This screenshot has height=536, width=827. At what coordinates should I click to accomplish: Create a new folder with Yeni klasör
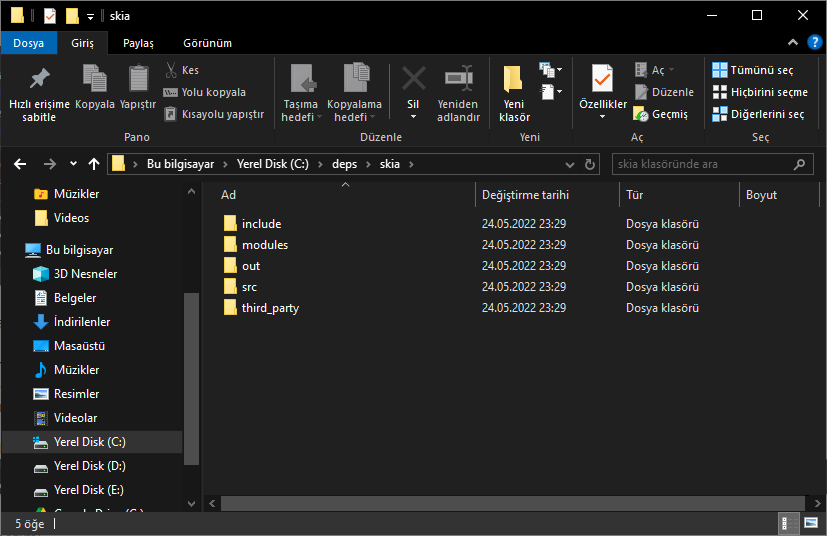(x=514, y=94)
